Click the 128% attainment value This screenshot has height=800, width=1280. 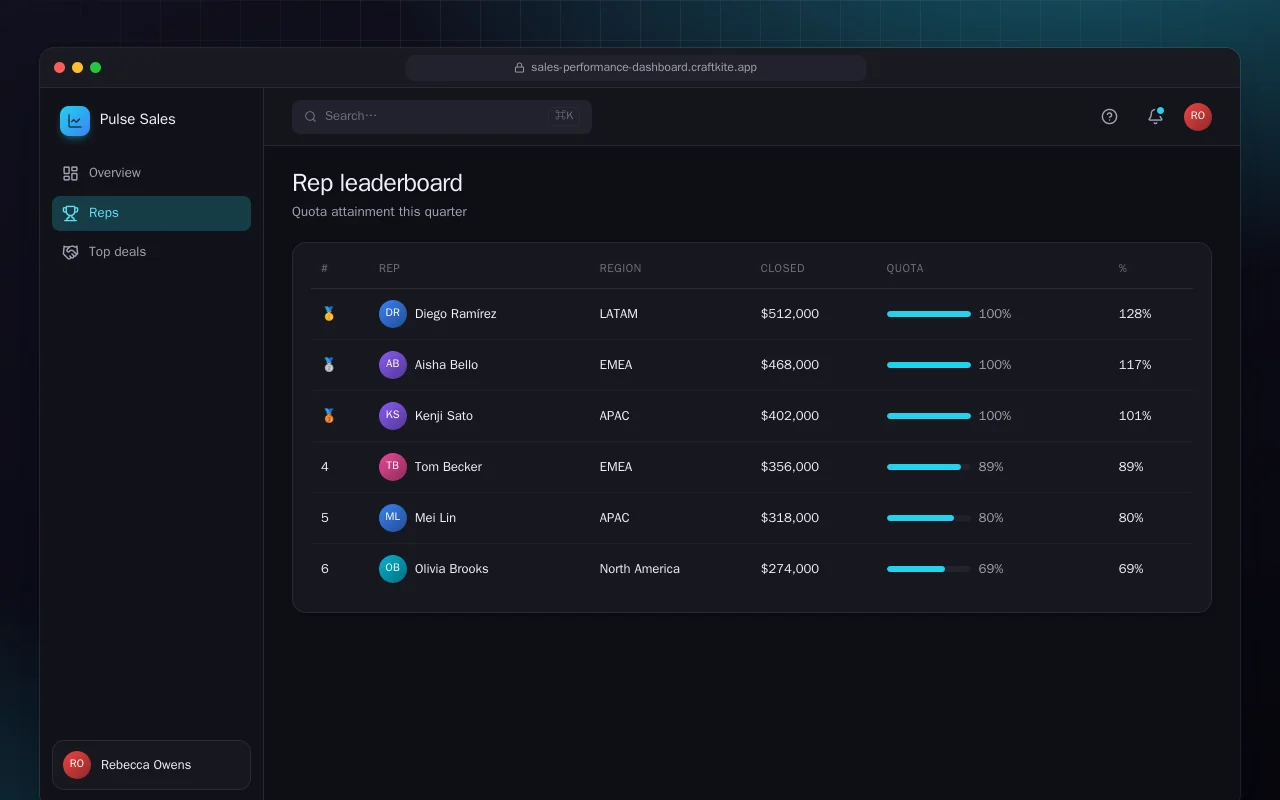pos(1135,314)
